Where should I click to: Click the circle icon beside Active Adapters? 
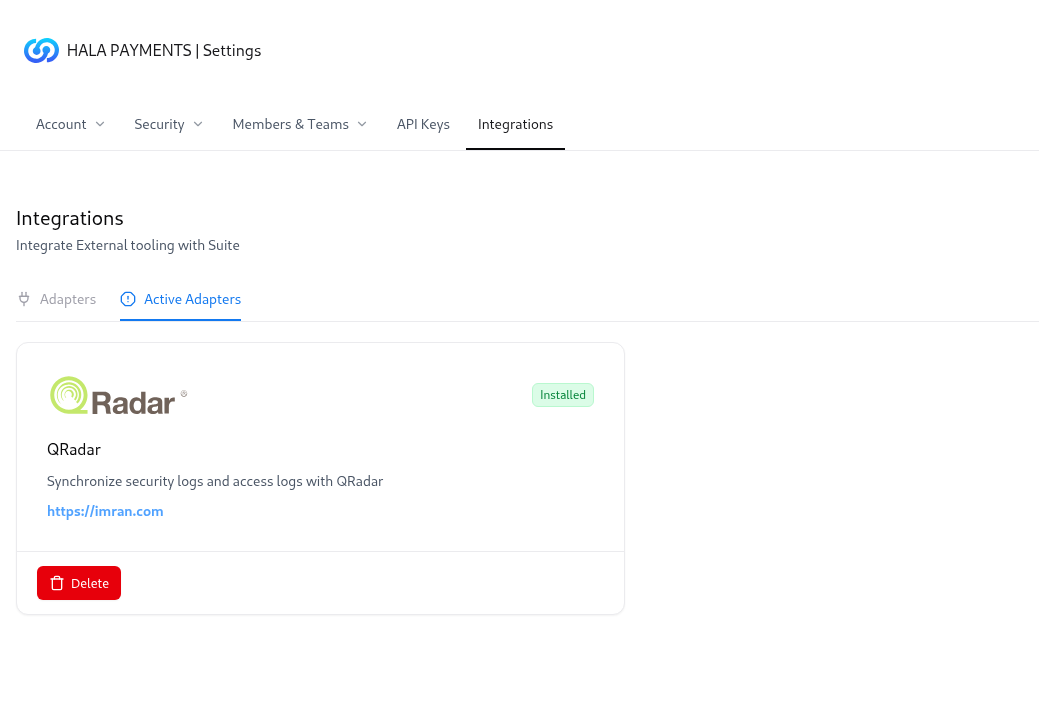(127, 299)
